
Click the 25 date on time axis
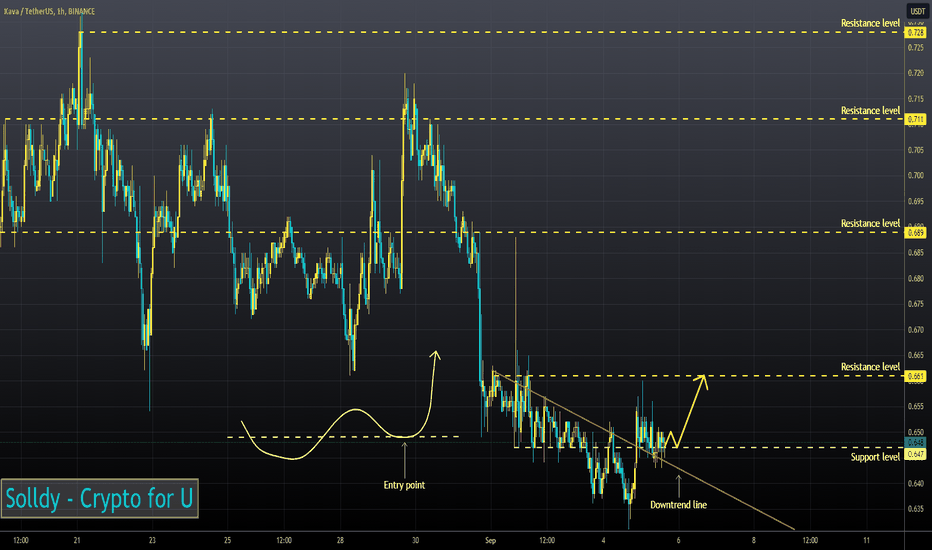pyautogui.click(x=228, y=540)
